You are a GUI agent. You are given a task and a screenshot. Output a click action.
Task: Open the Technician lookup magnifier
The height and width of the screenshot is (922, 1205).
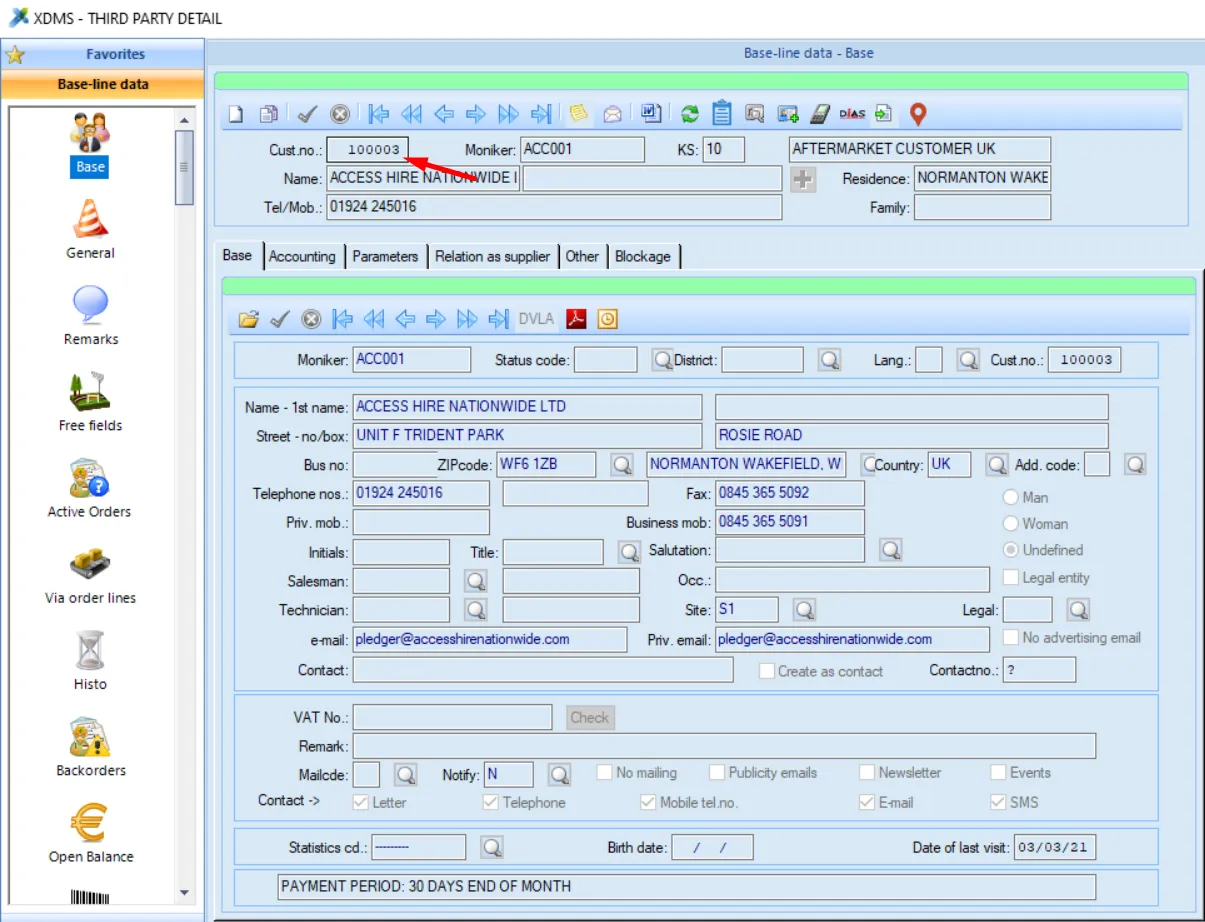click(x=476, y=610)
